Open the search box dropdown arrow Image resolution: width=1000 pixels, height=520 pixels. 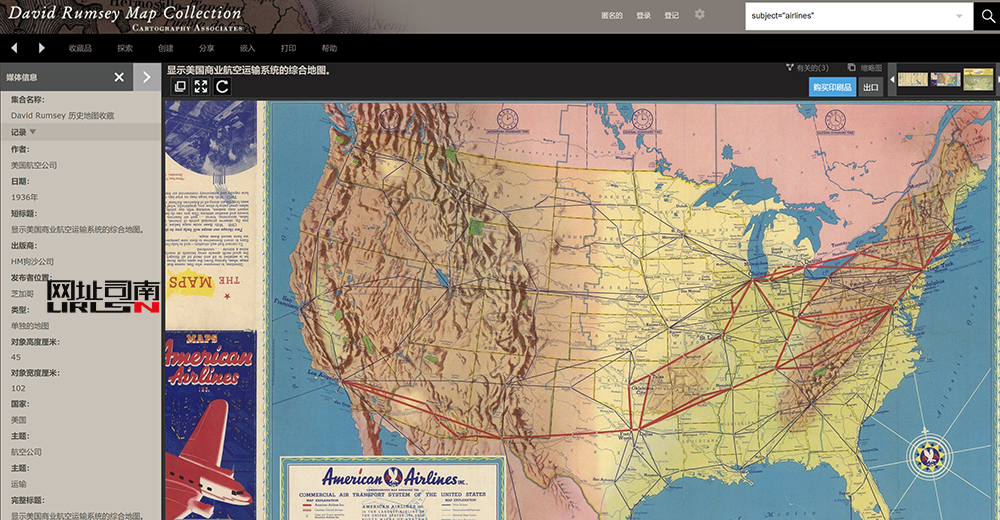960,16
